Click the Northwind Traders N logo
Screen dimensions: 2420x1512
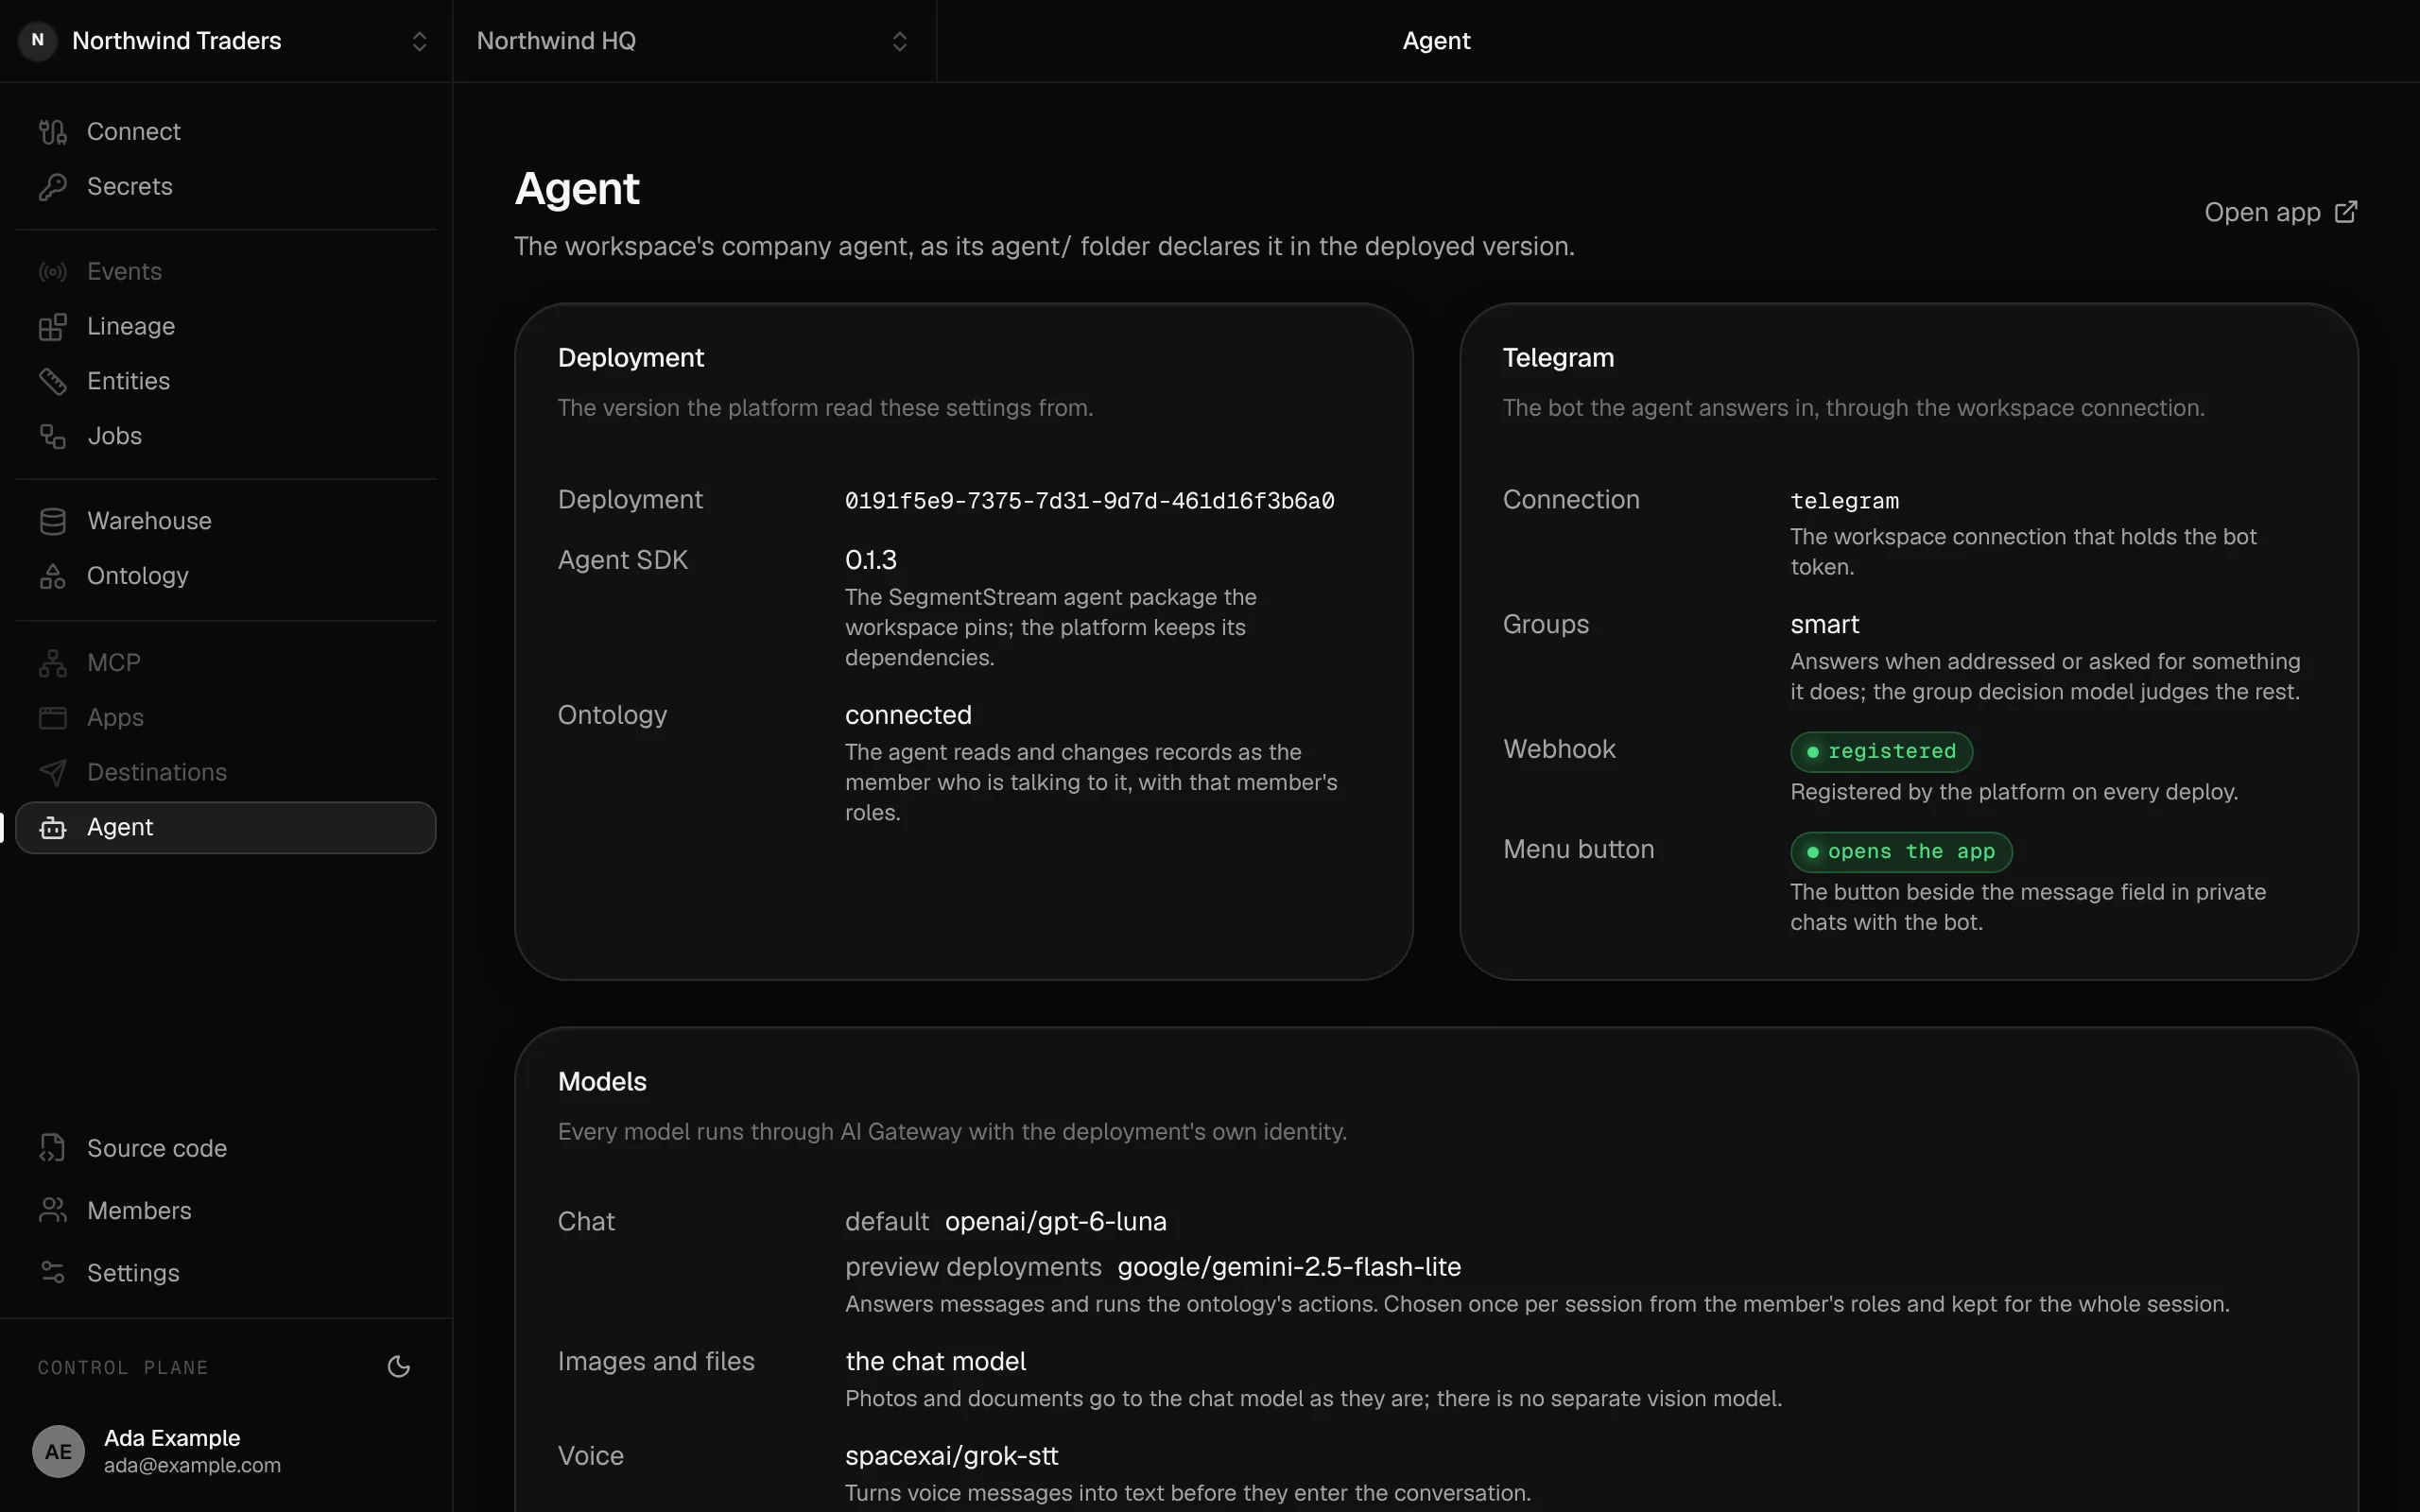pos(38,41)
